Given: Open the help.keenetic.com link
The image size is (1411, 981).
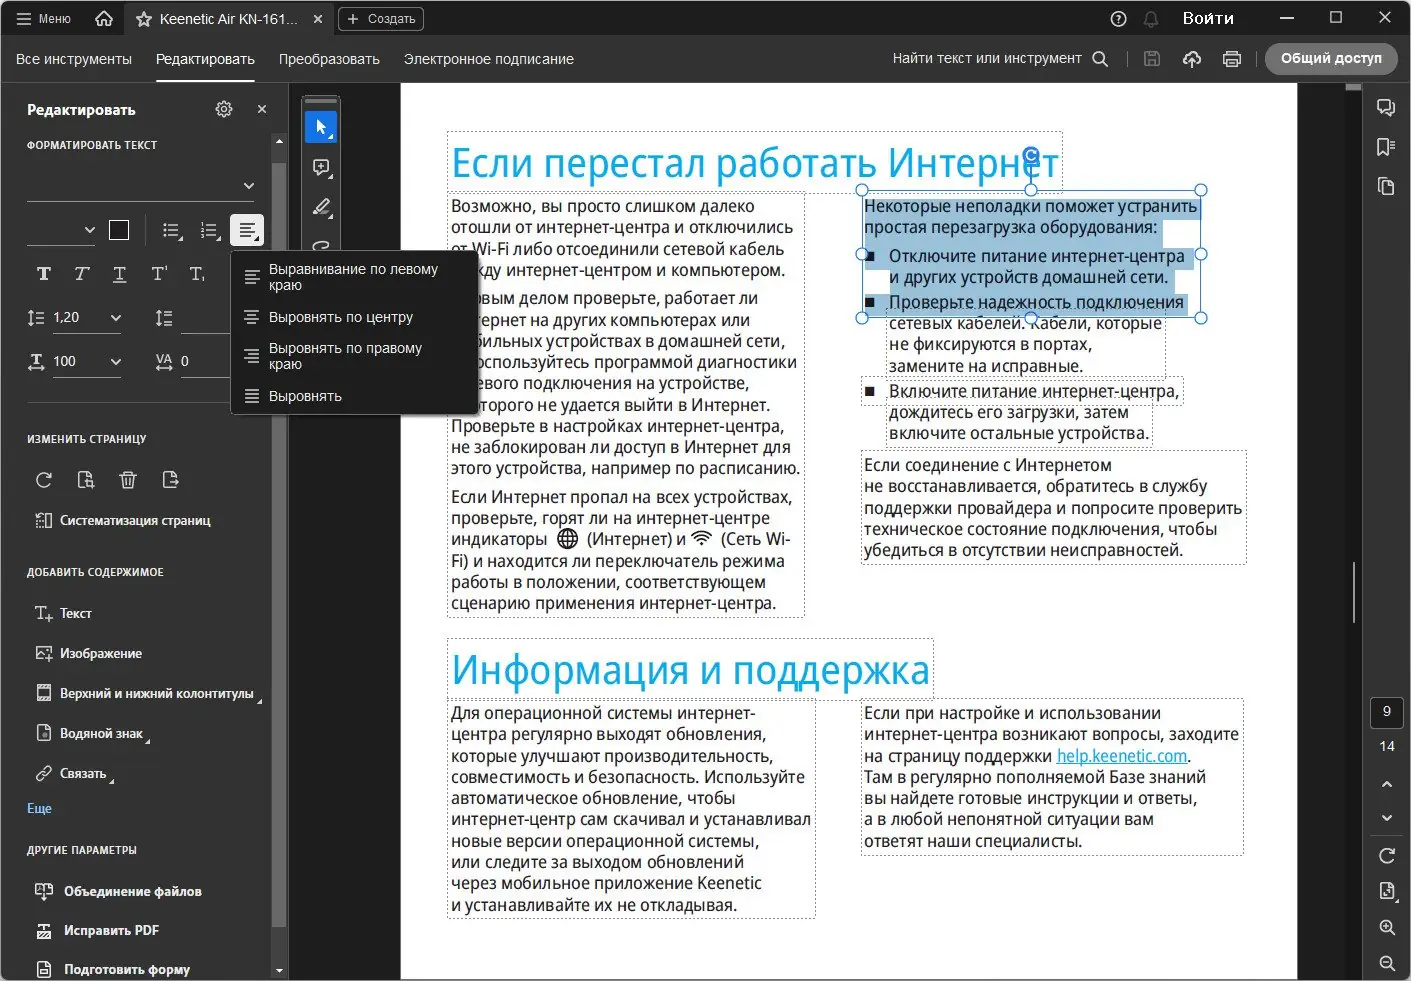Looking at the screenshot, I should tap(1121, 755).
